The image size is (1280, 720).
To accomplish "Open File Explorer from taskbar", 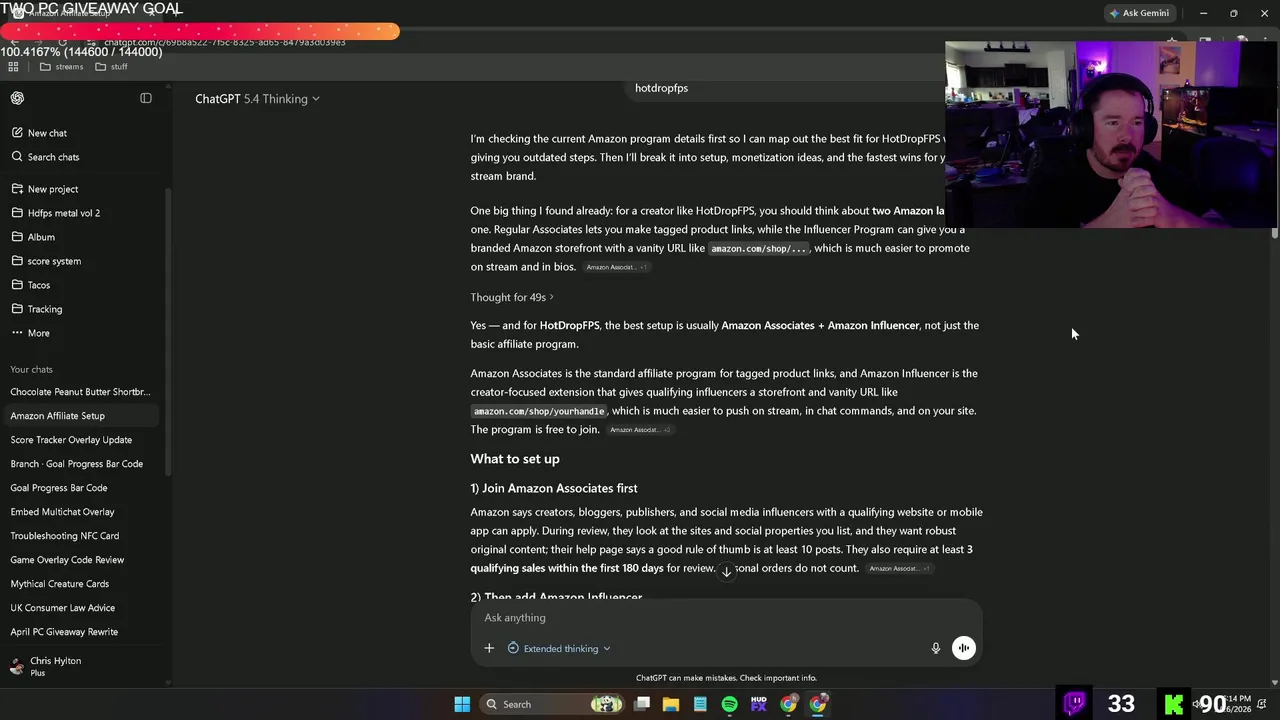I will point(671,704).
